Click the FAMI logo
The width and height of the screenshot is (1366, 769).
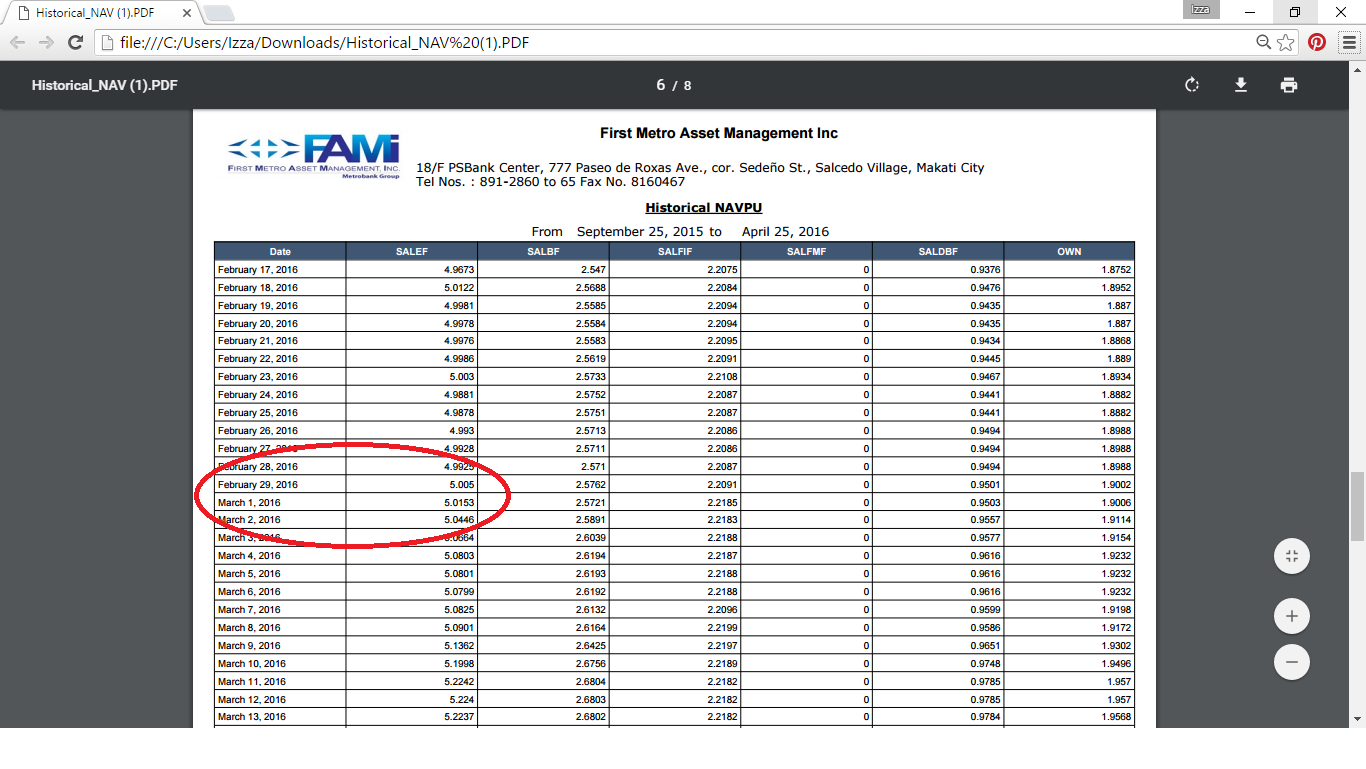pos(313,156)
